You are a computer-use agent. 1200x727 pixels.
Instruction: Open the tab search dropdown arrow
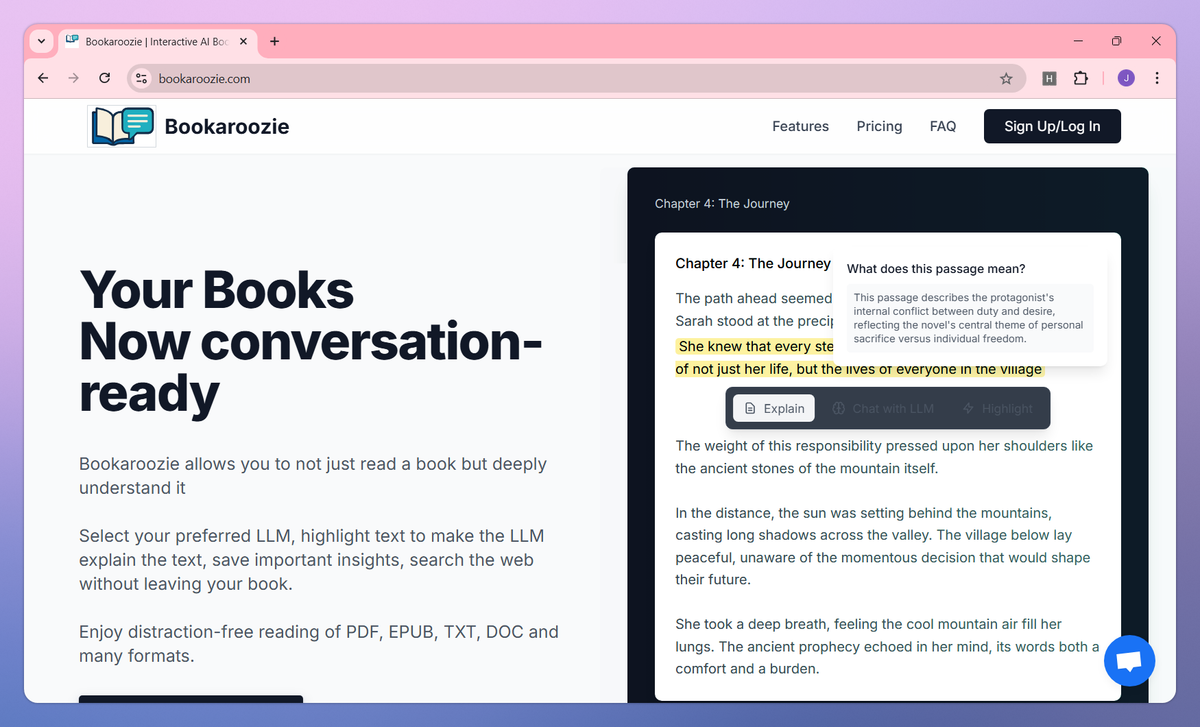(x=41, y=41)
